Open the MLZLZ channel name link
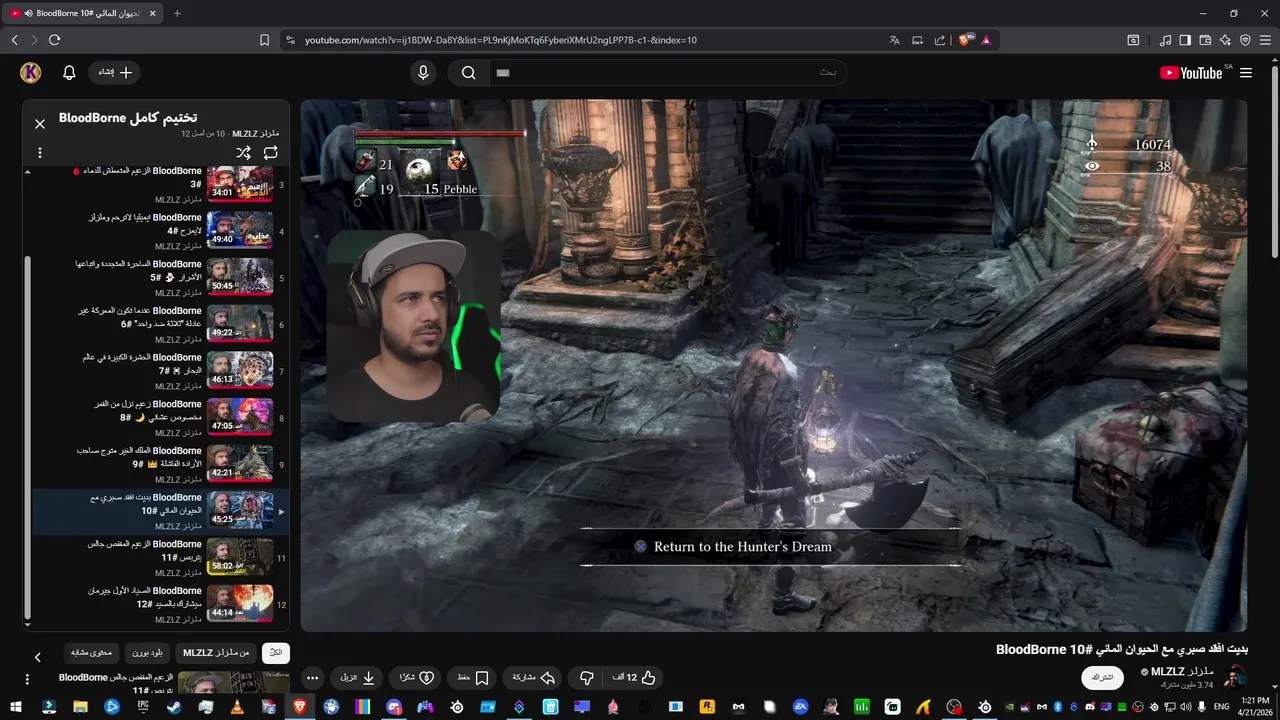The image size is (1280, 720). click(1182, 671)
